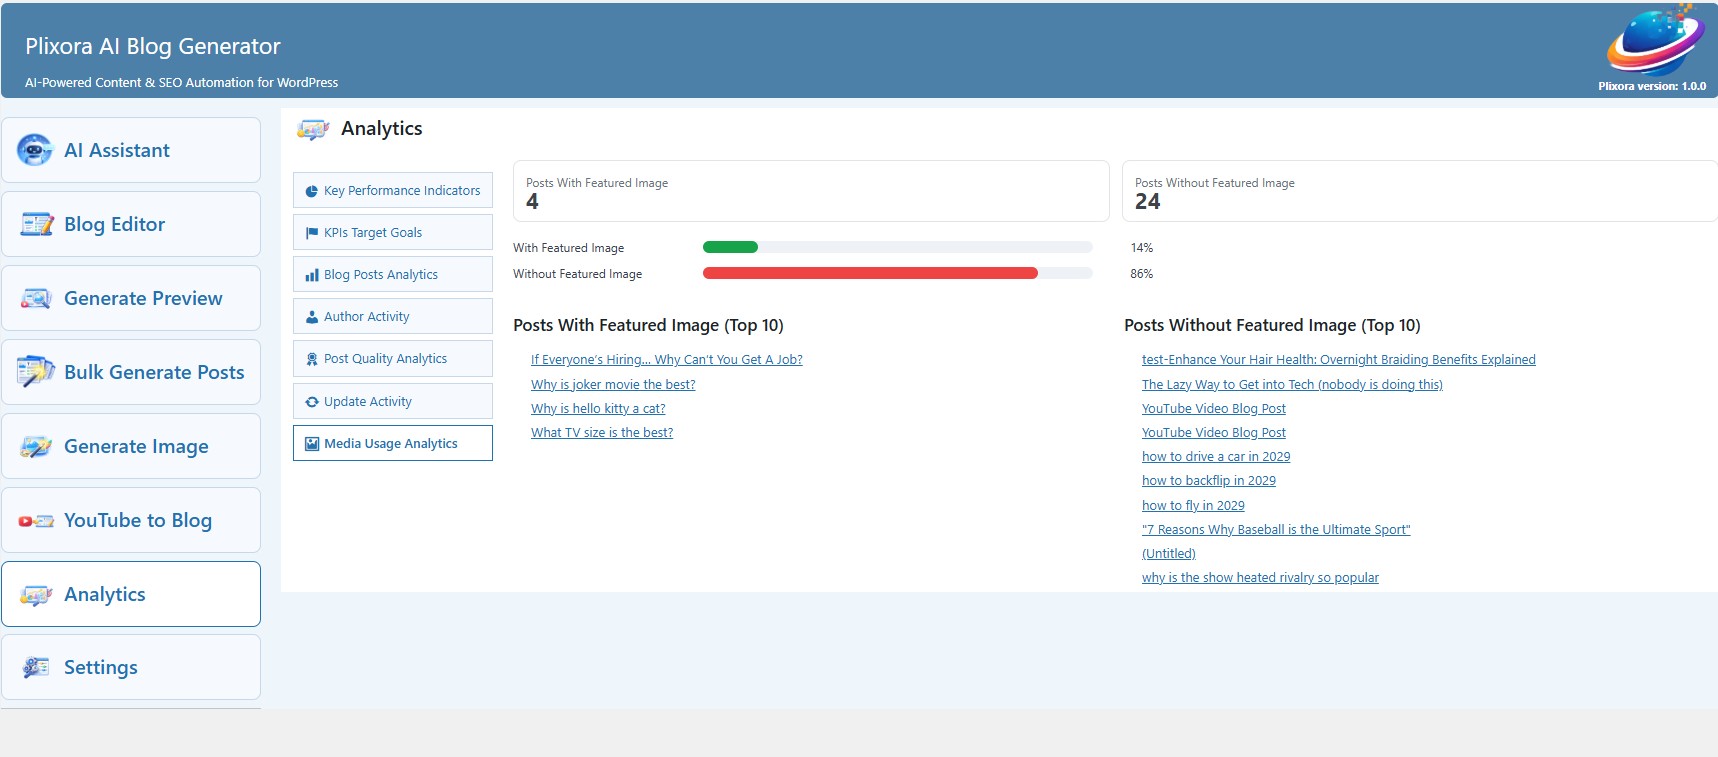The height and width of the screenshot is (757, 1718).
Task: Go to Post Quality Analytics tab
Action: tap(393, 358)
